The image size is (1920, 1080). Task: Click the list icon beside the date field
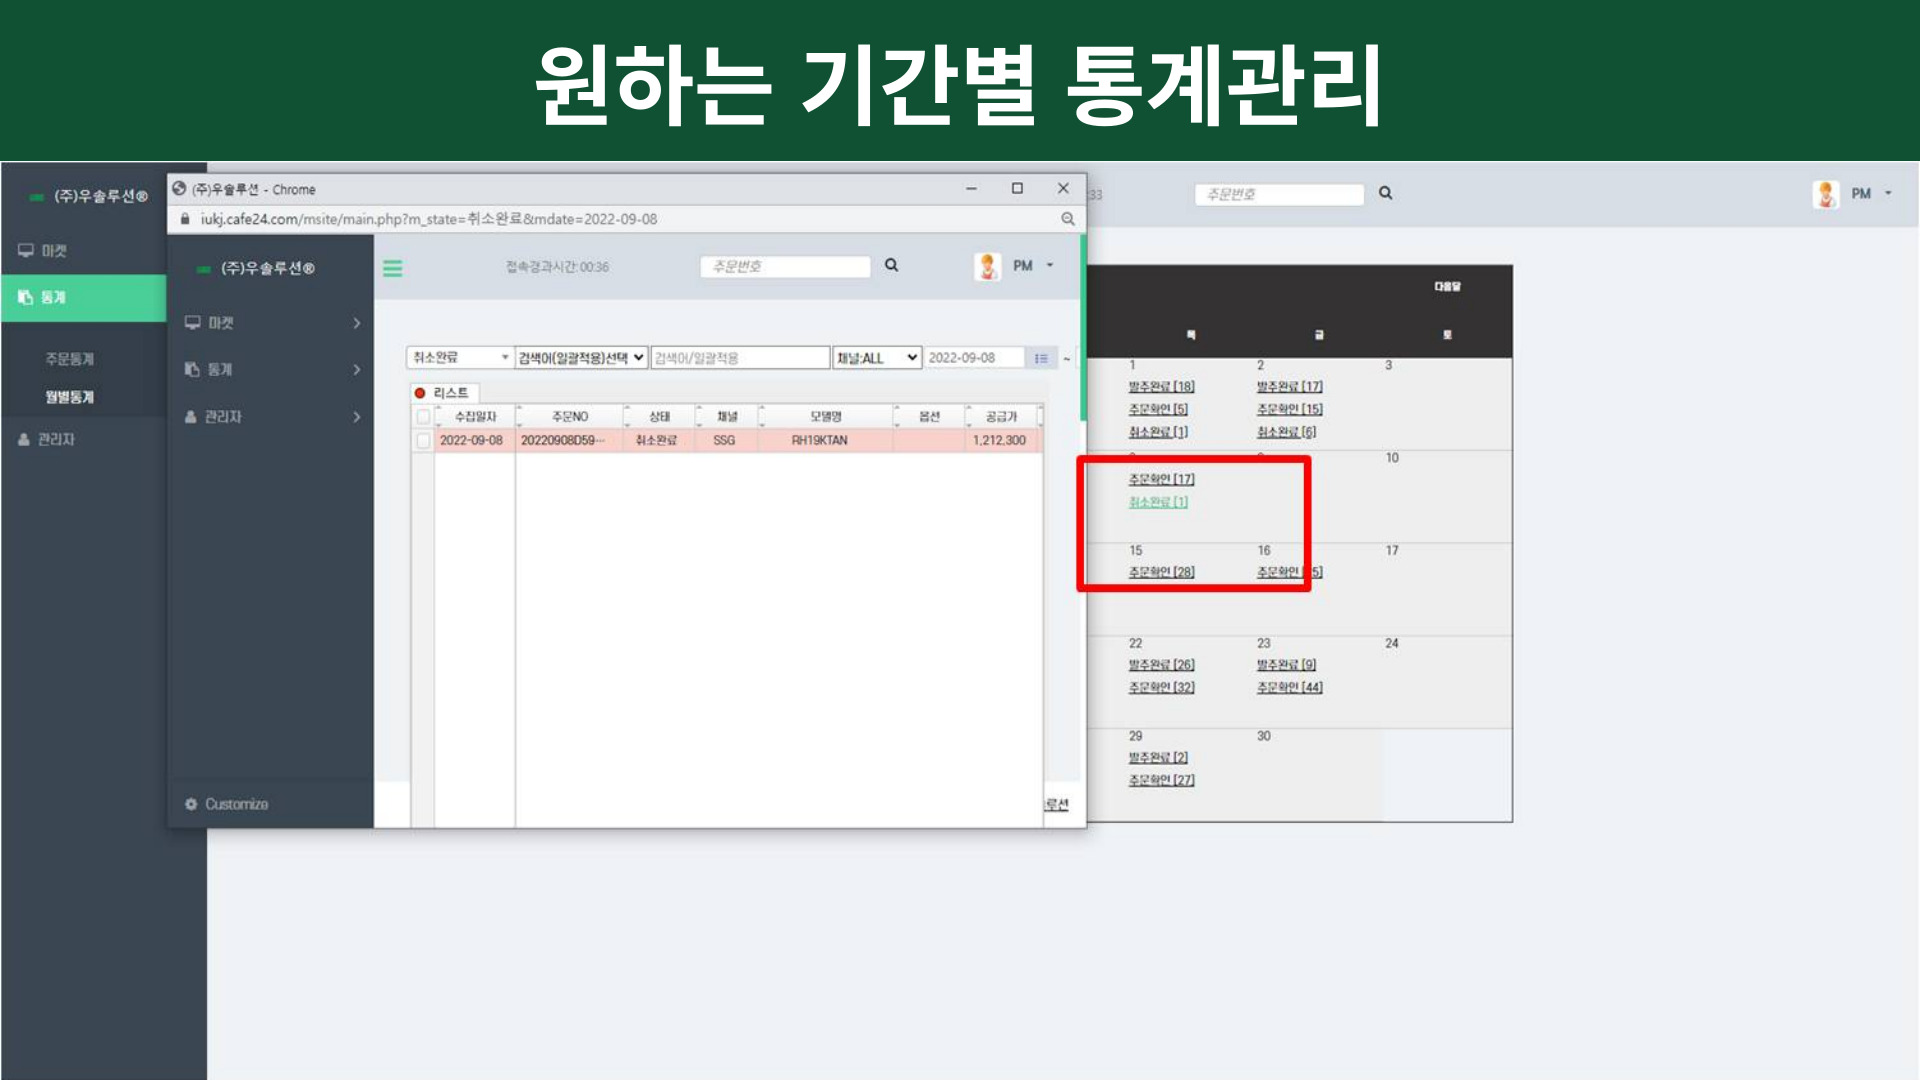click(1041, 358)
